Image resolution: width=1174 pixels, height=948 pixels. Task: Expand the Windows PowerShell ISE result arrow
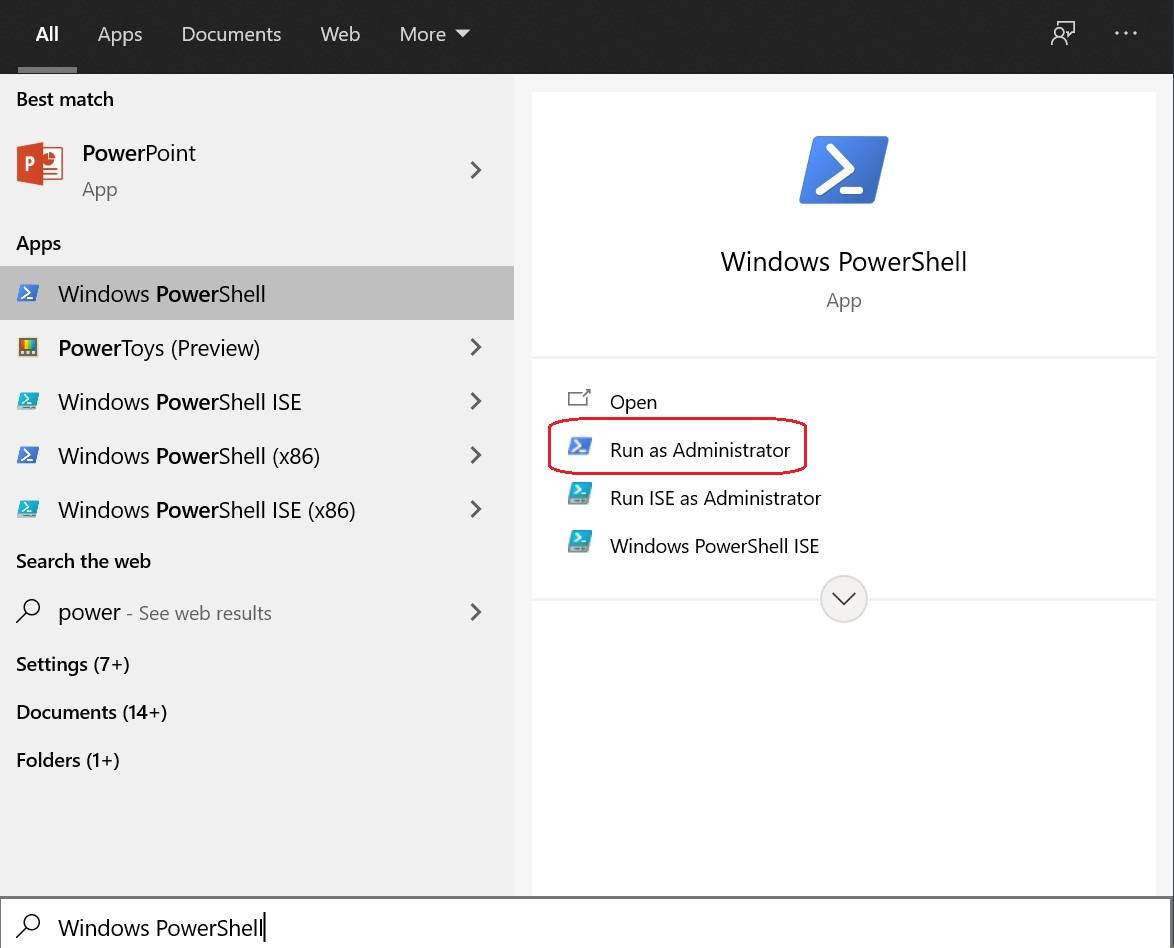pos(475,401)
